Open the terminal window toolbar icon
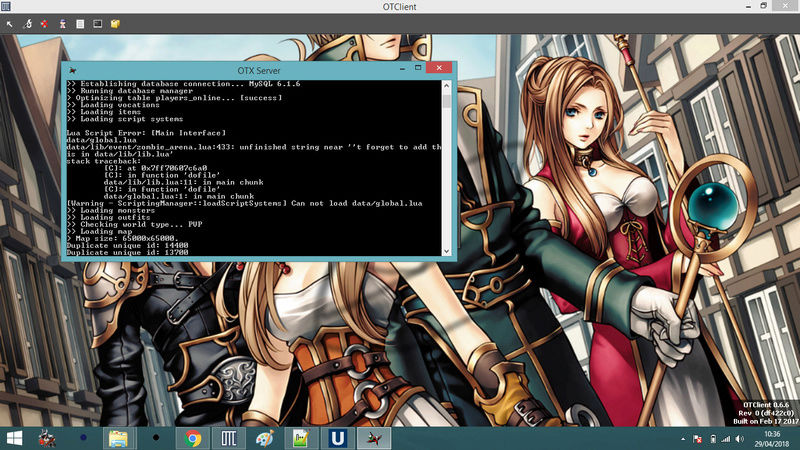 tap(97, 24)
